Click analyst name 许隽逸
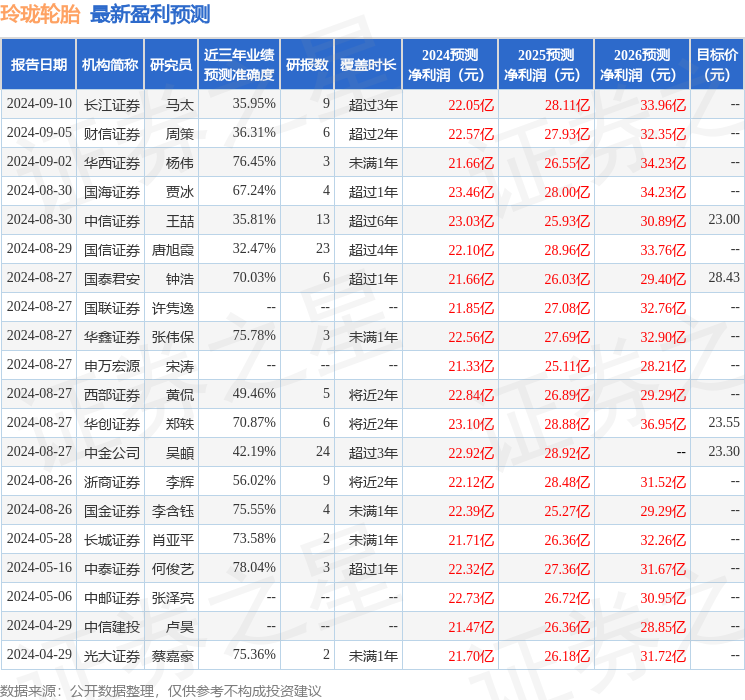This screenshot has height=700, width=745. pyautogui.click(x=172, y=308)
